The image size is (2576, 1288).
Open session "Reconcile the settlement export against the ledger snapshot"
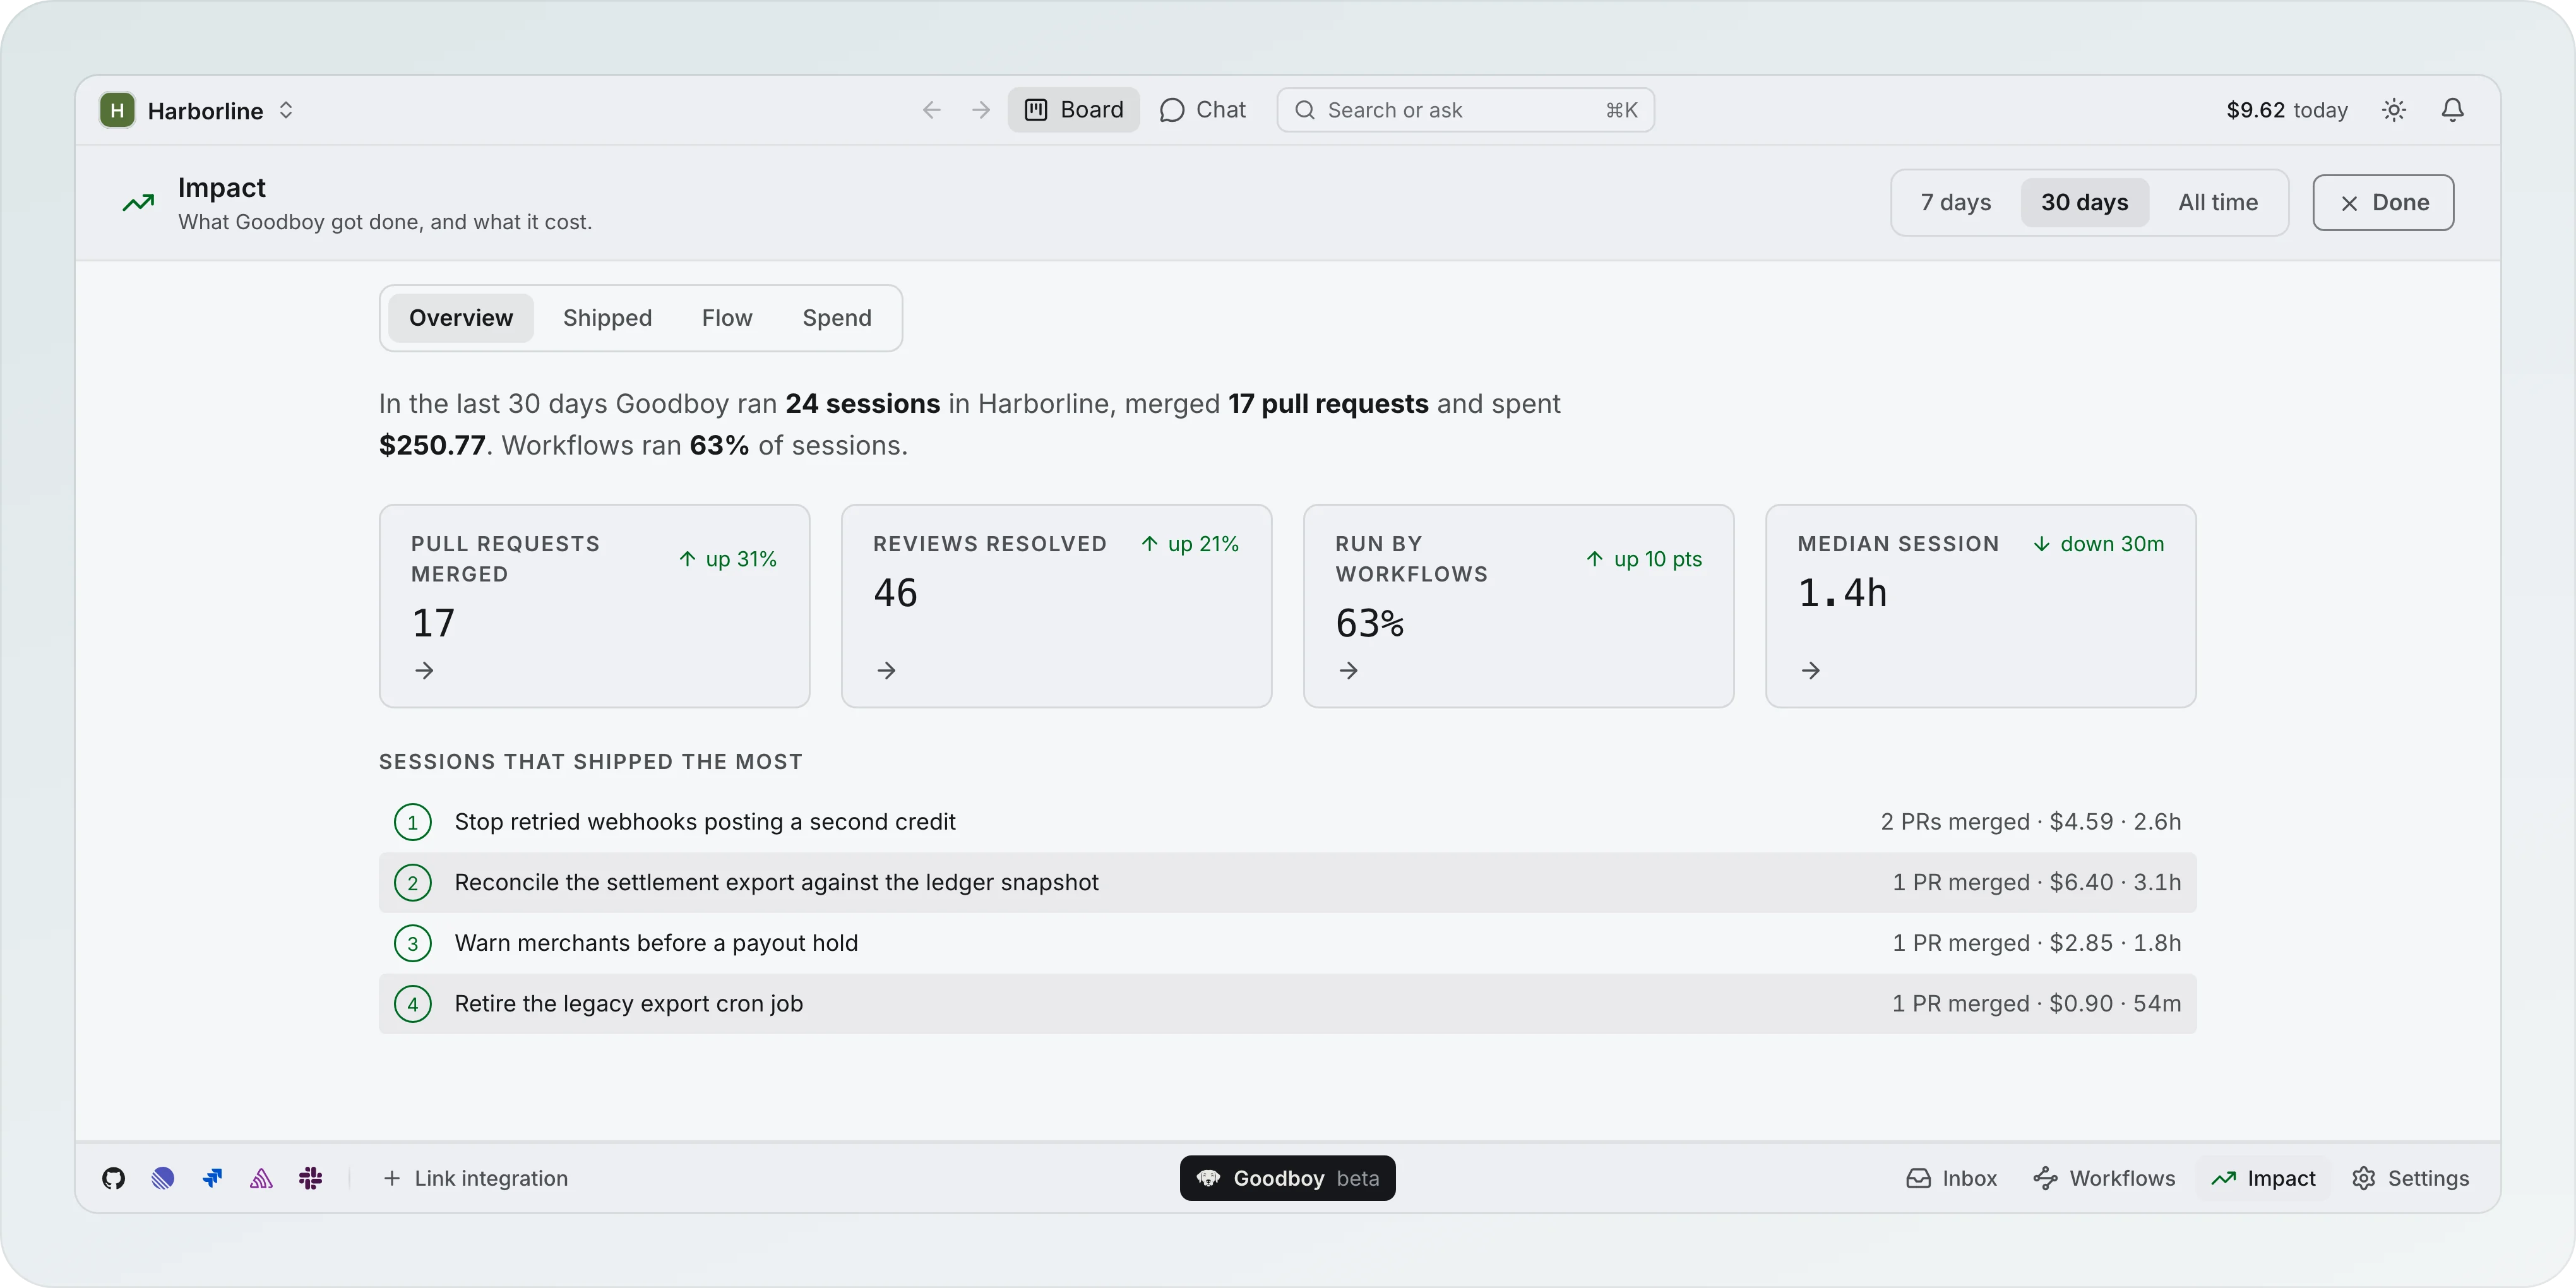pyautogui.click(x=1288, y=883)
